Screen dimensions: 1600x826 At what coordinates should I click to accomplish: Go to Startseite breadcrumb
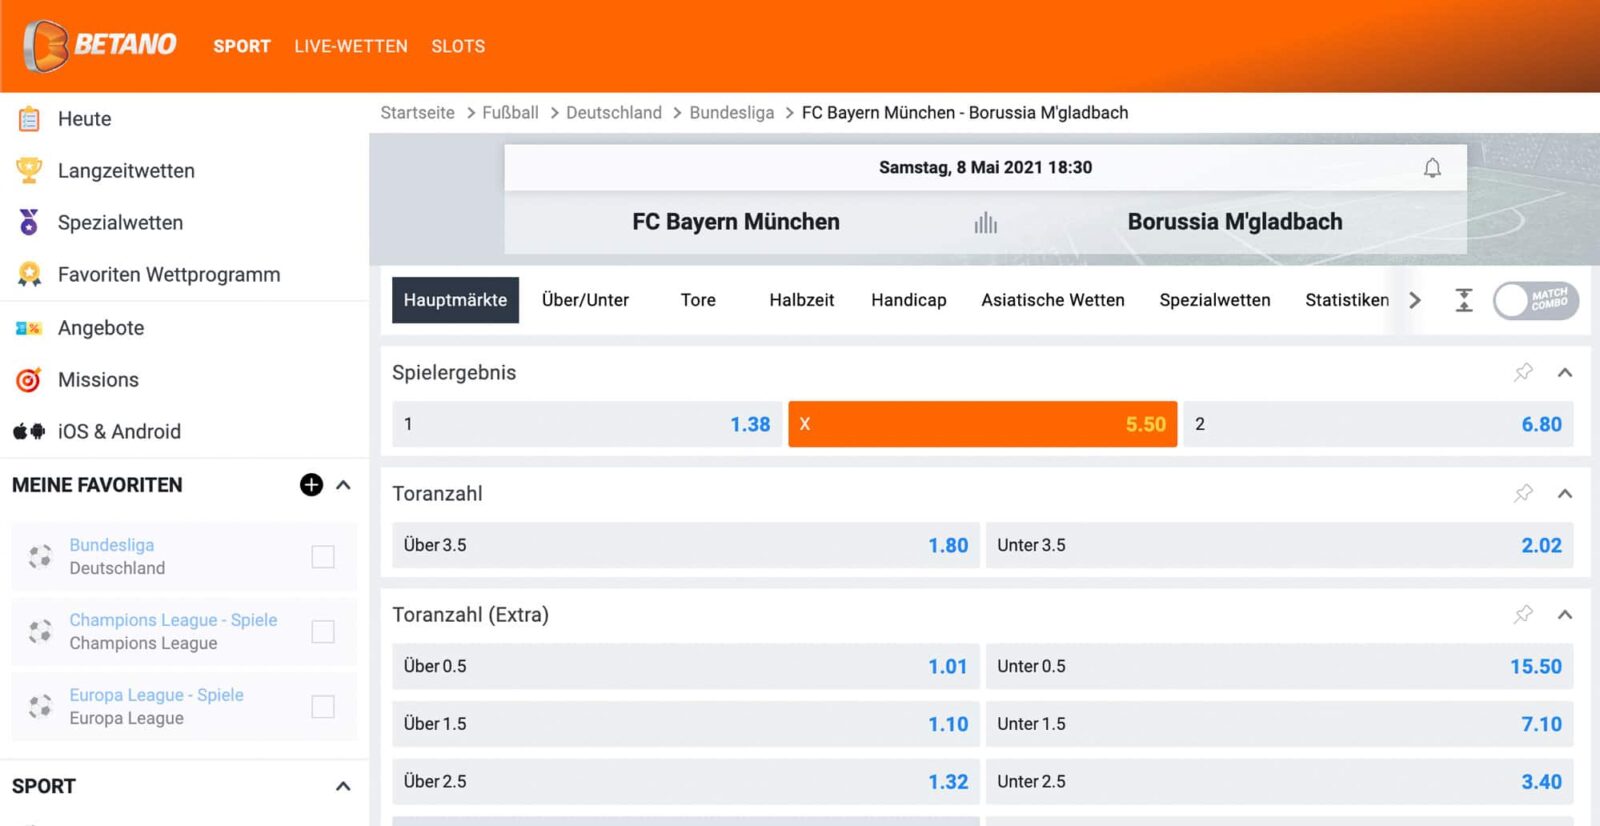point(417,113)
